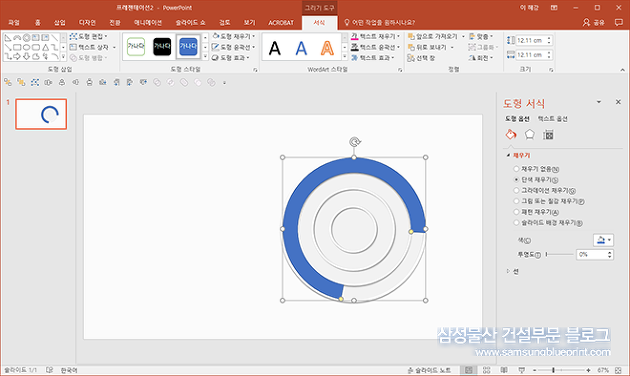Open the 애니메이션 (Animations) ribbon tab
The width and height of the screenshot is (630, 376).
point(148,23)
